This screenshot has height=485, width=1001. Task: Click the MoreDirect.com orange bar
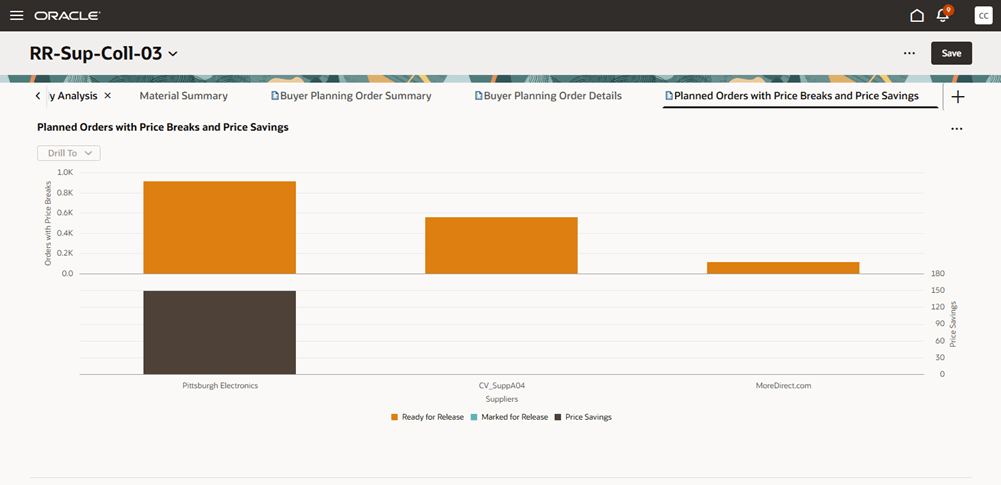tap(783, 268)
